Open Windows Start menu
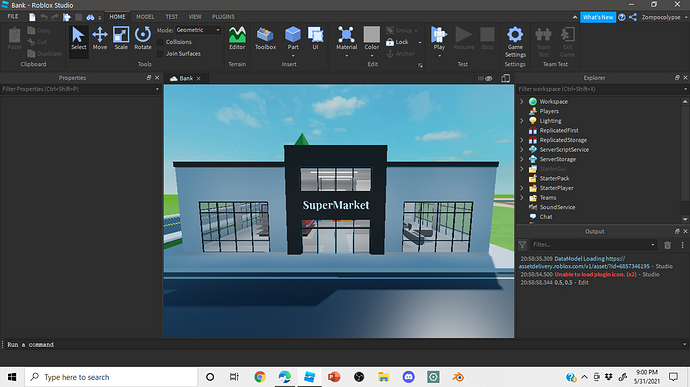 click(x=12, y=377)
